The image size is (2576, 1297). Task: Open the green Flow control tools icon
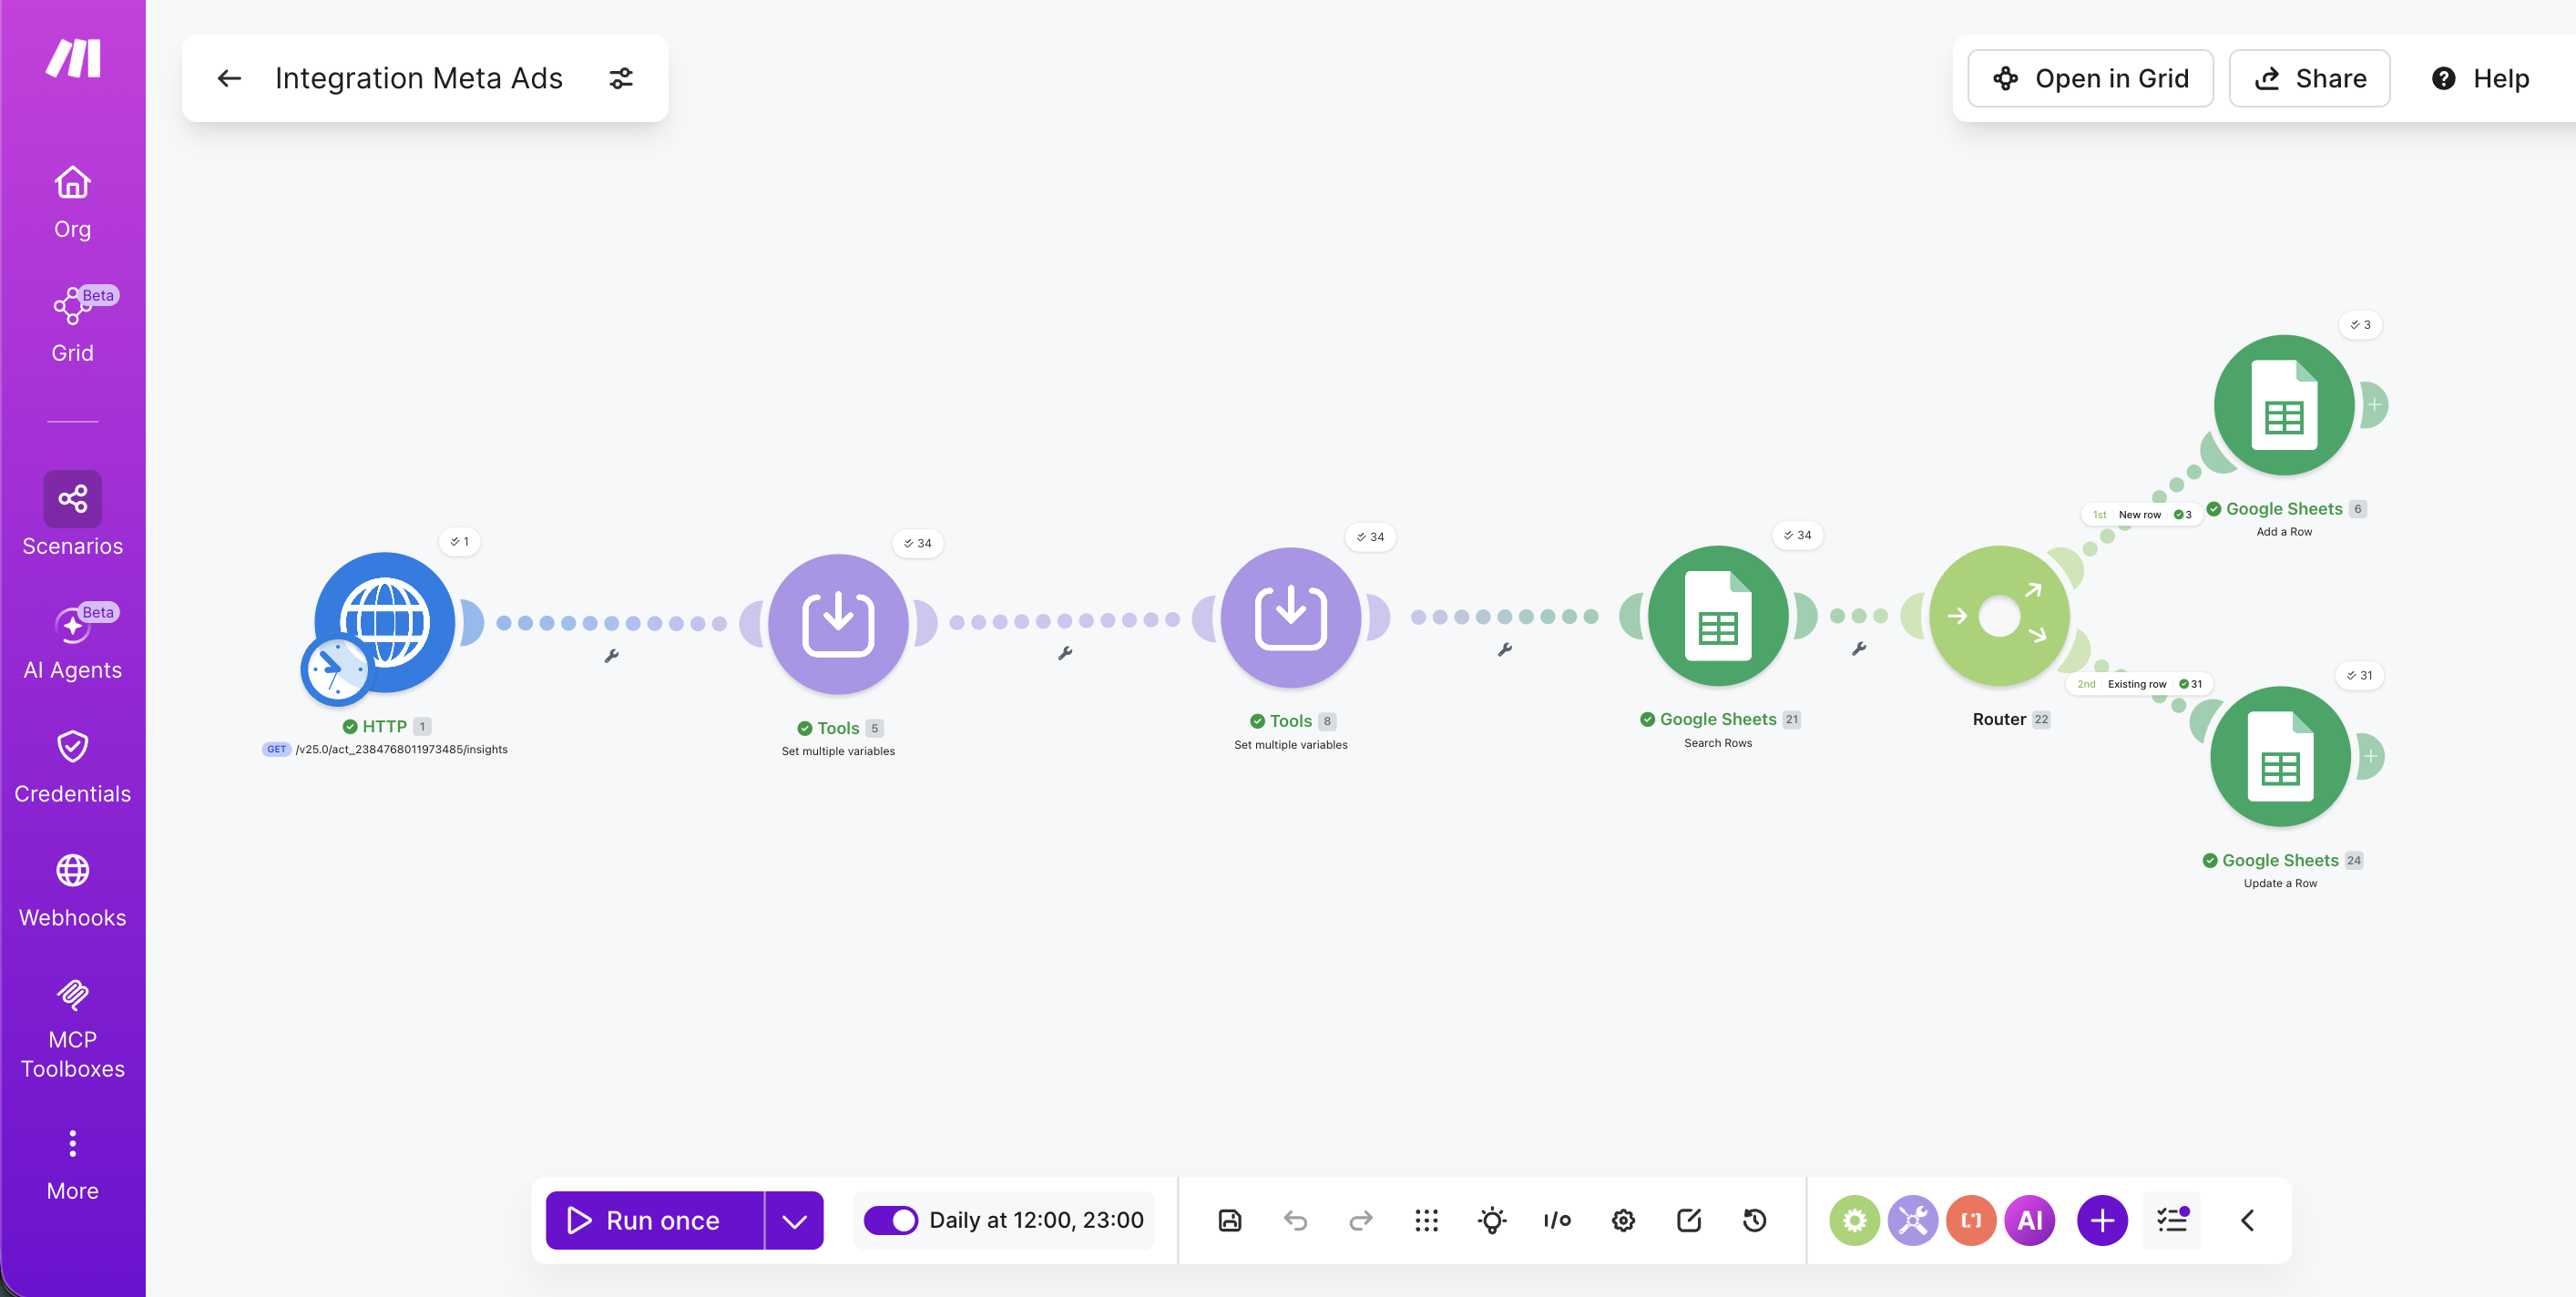click(1854, 1219)
